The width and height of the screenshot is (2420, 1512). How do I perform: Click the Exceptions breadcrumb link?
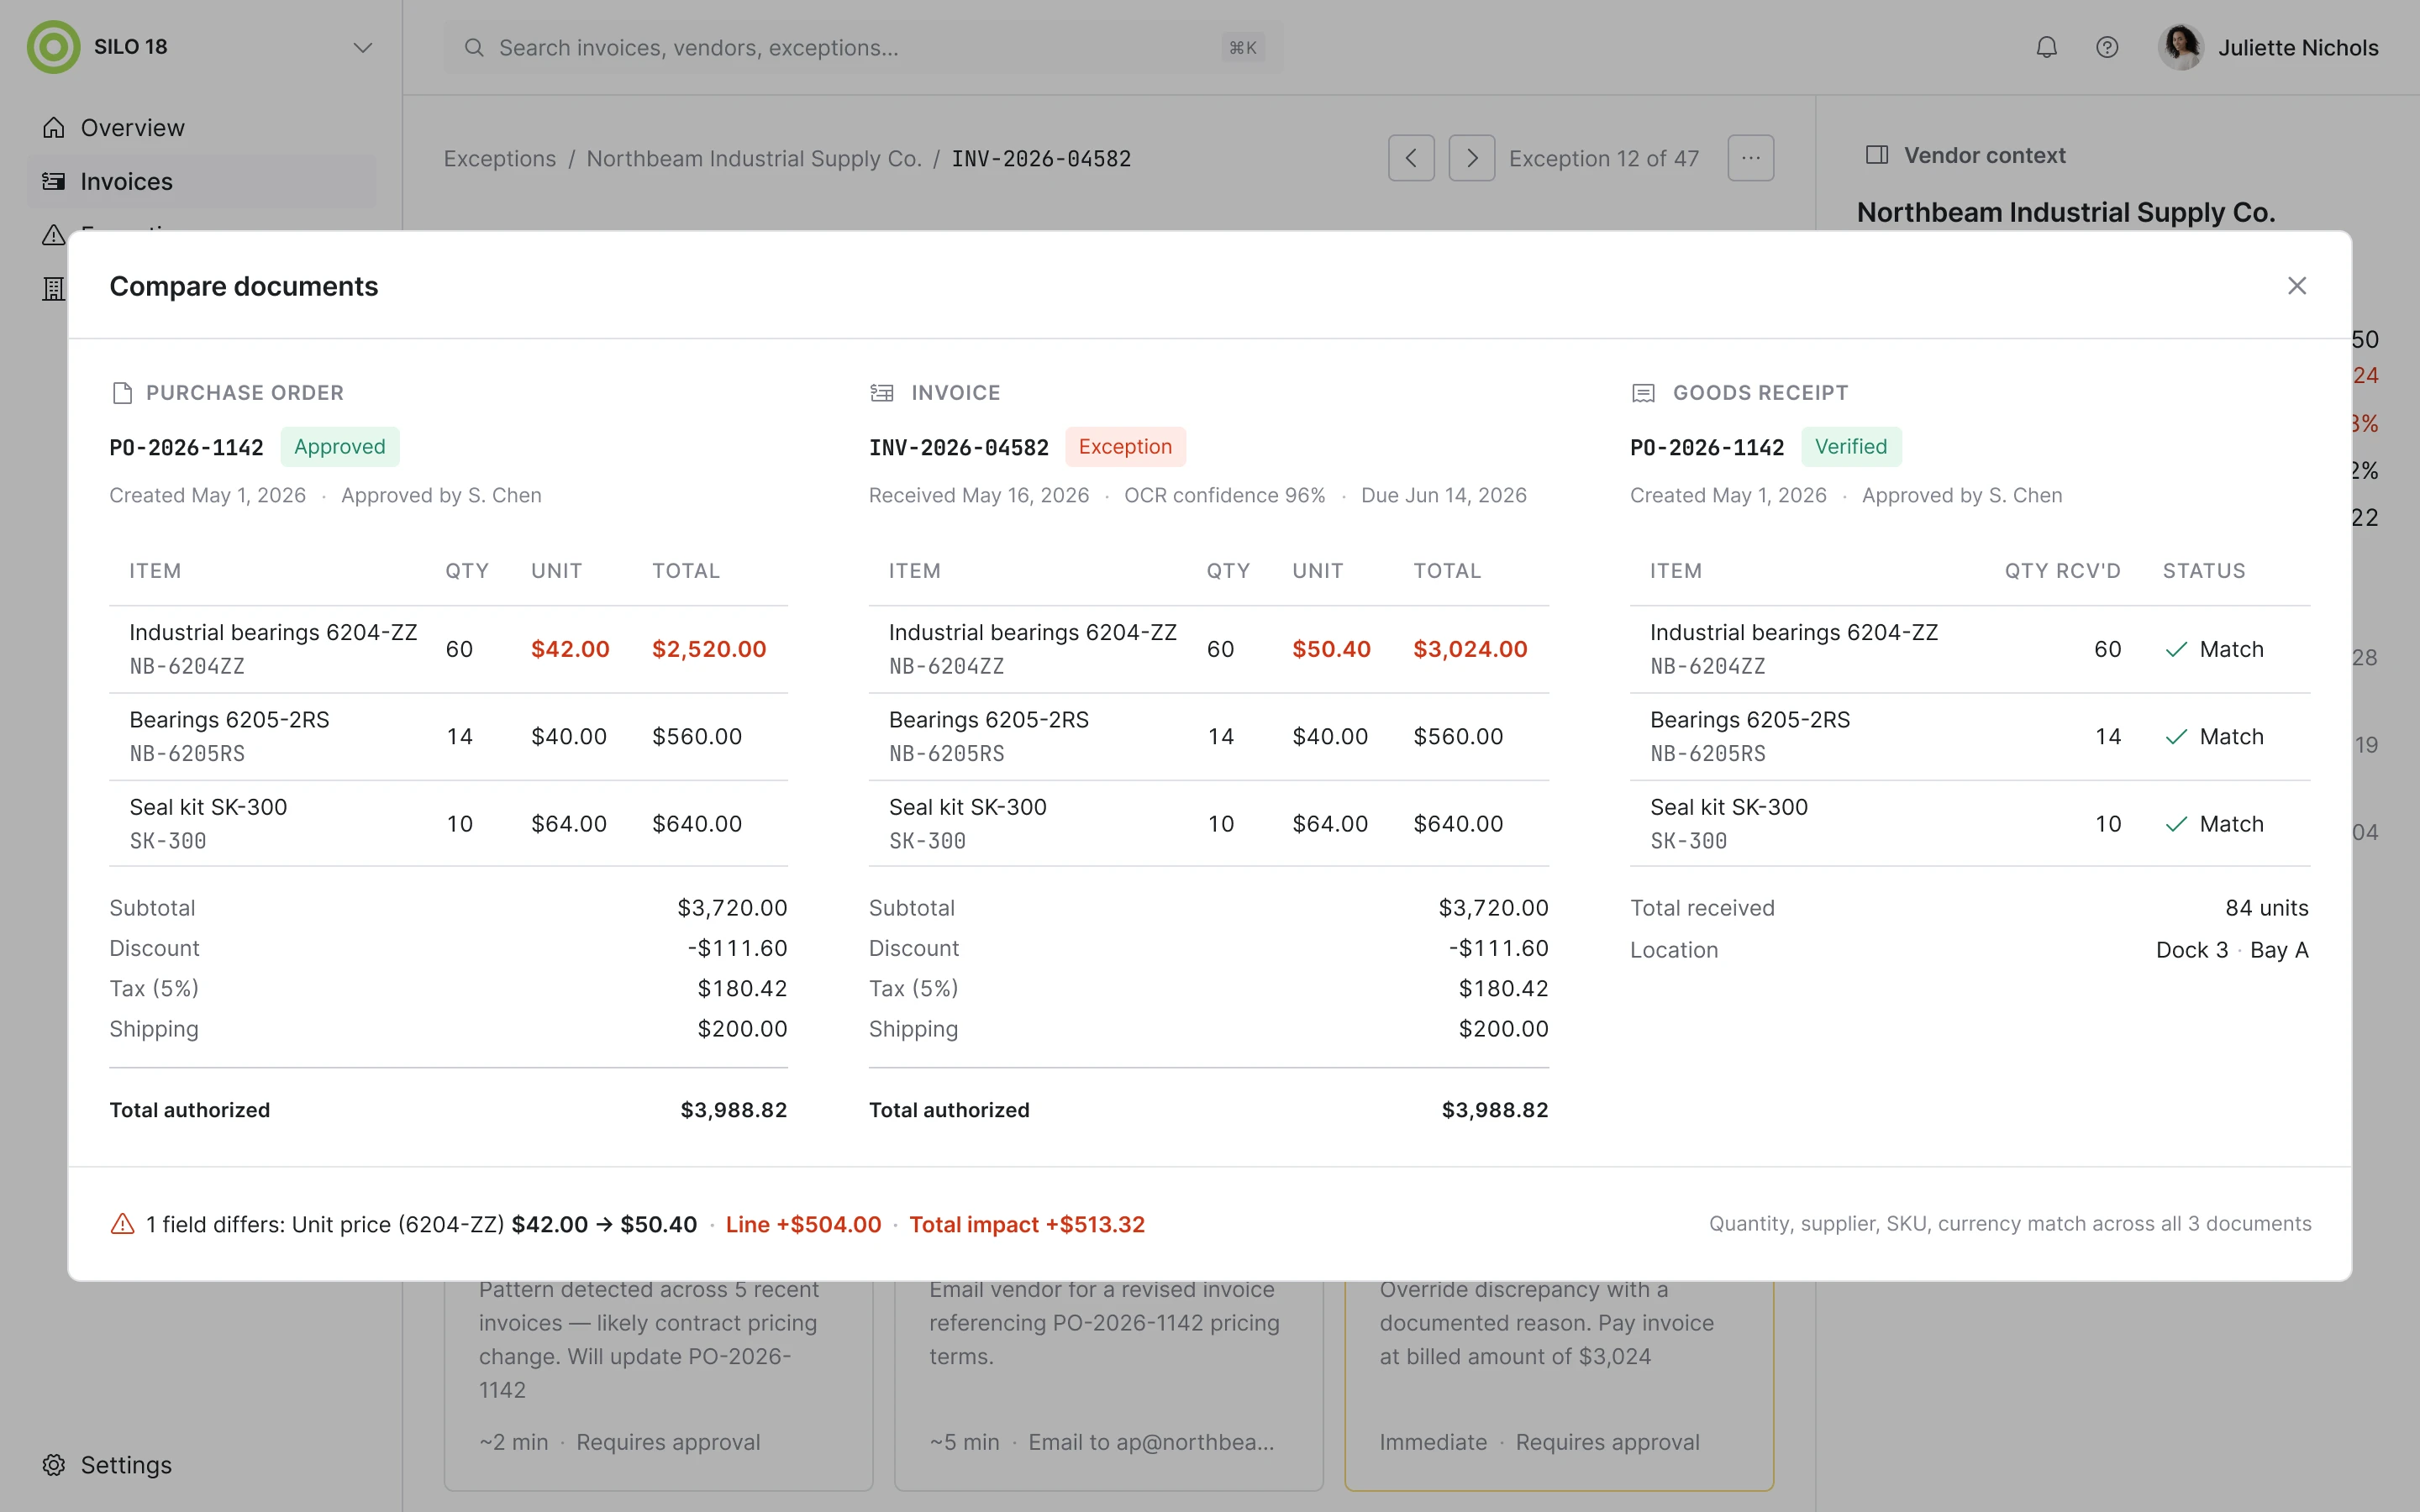coord(499,159)
